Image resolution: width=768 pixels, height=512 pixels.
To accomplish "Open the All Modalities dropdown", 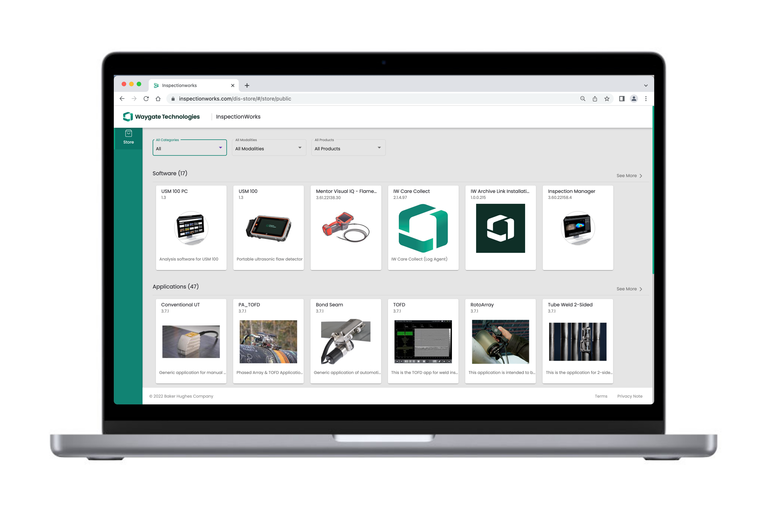I will pyautogui.click(x=268, y=147).
